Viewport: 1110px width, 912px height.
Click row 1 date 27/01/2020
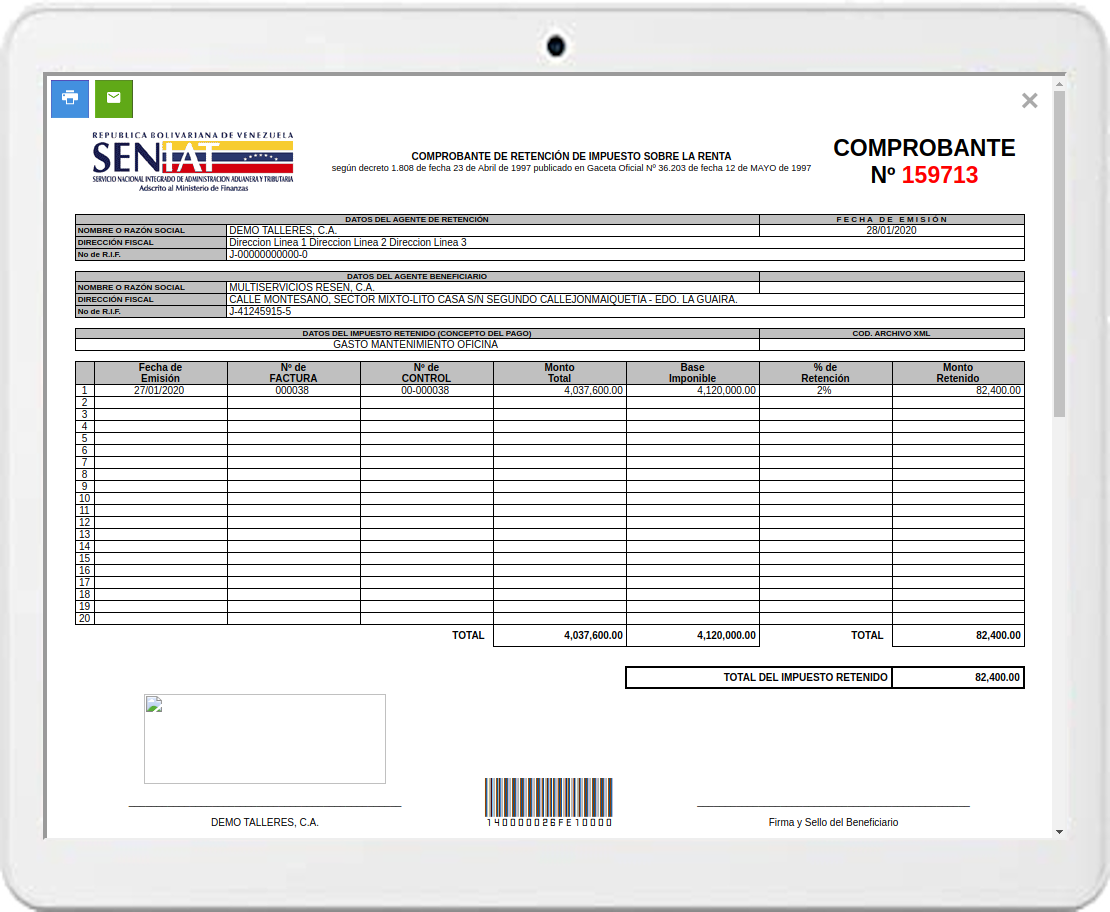[159, 390]
